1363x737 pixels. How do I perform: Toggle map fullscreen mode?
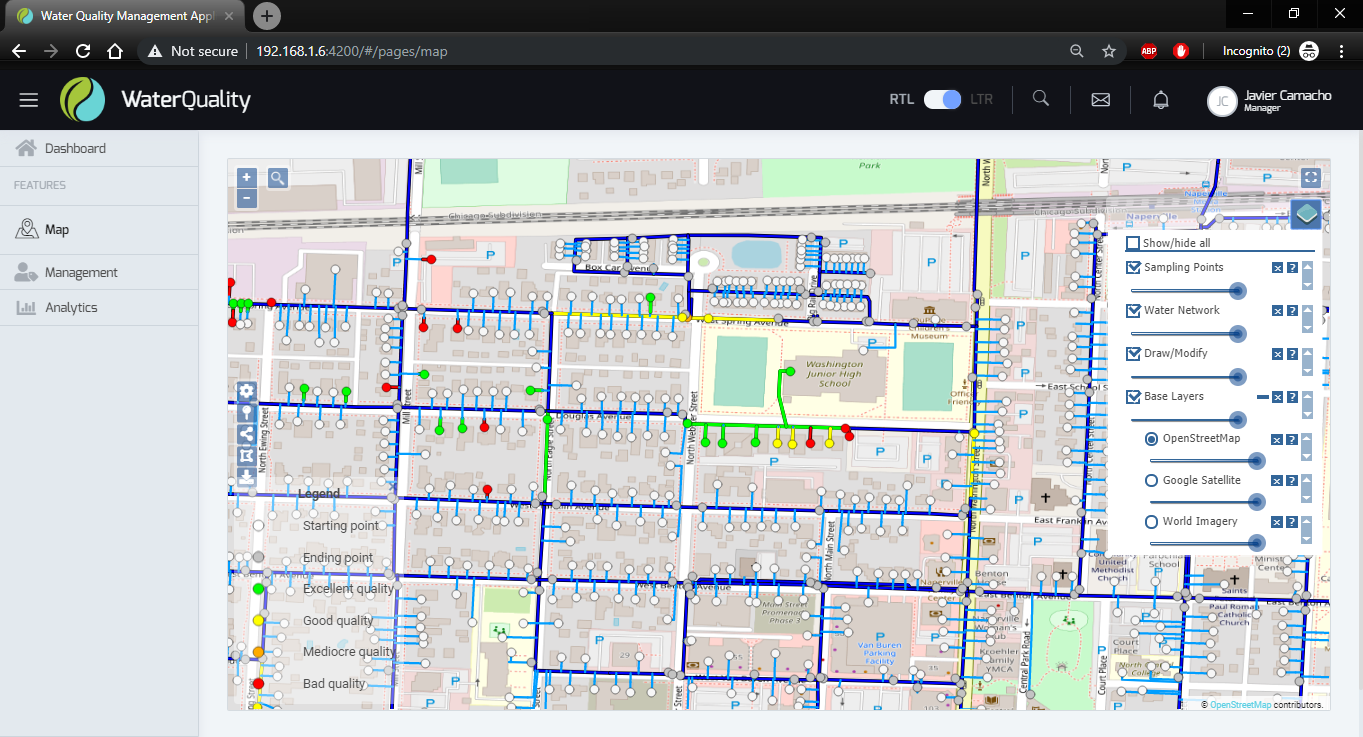(1312, 177)
